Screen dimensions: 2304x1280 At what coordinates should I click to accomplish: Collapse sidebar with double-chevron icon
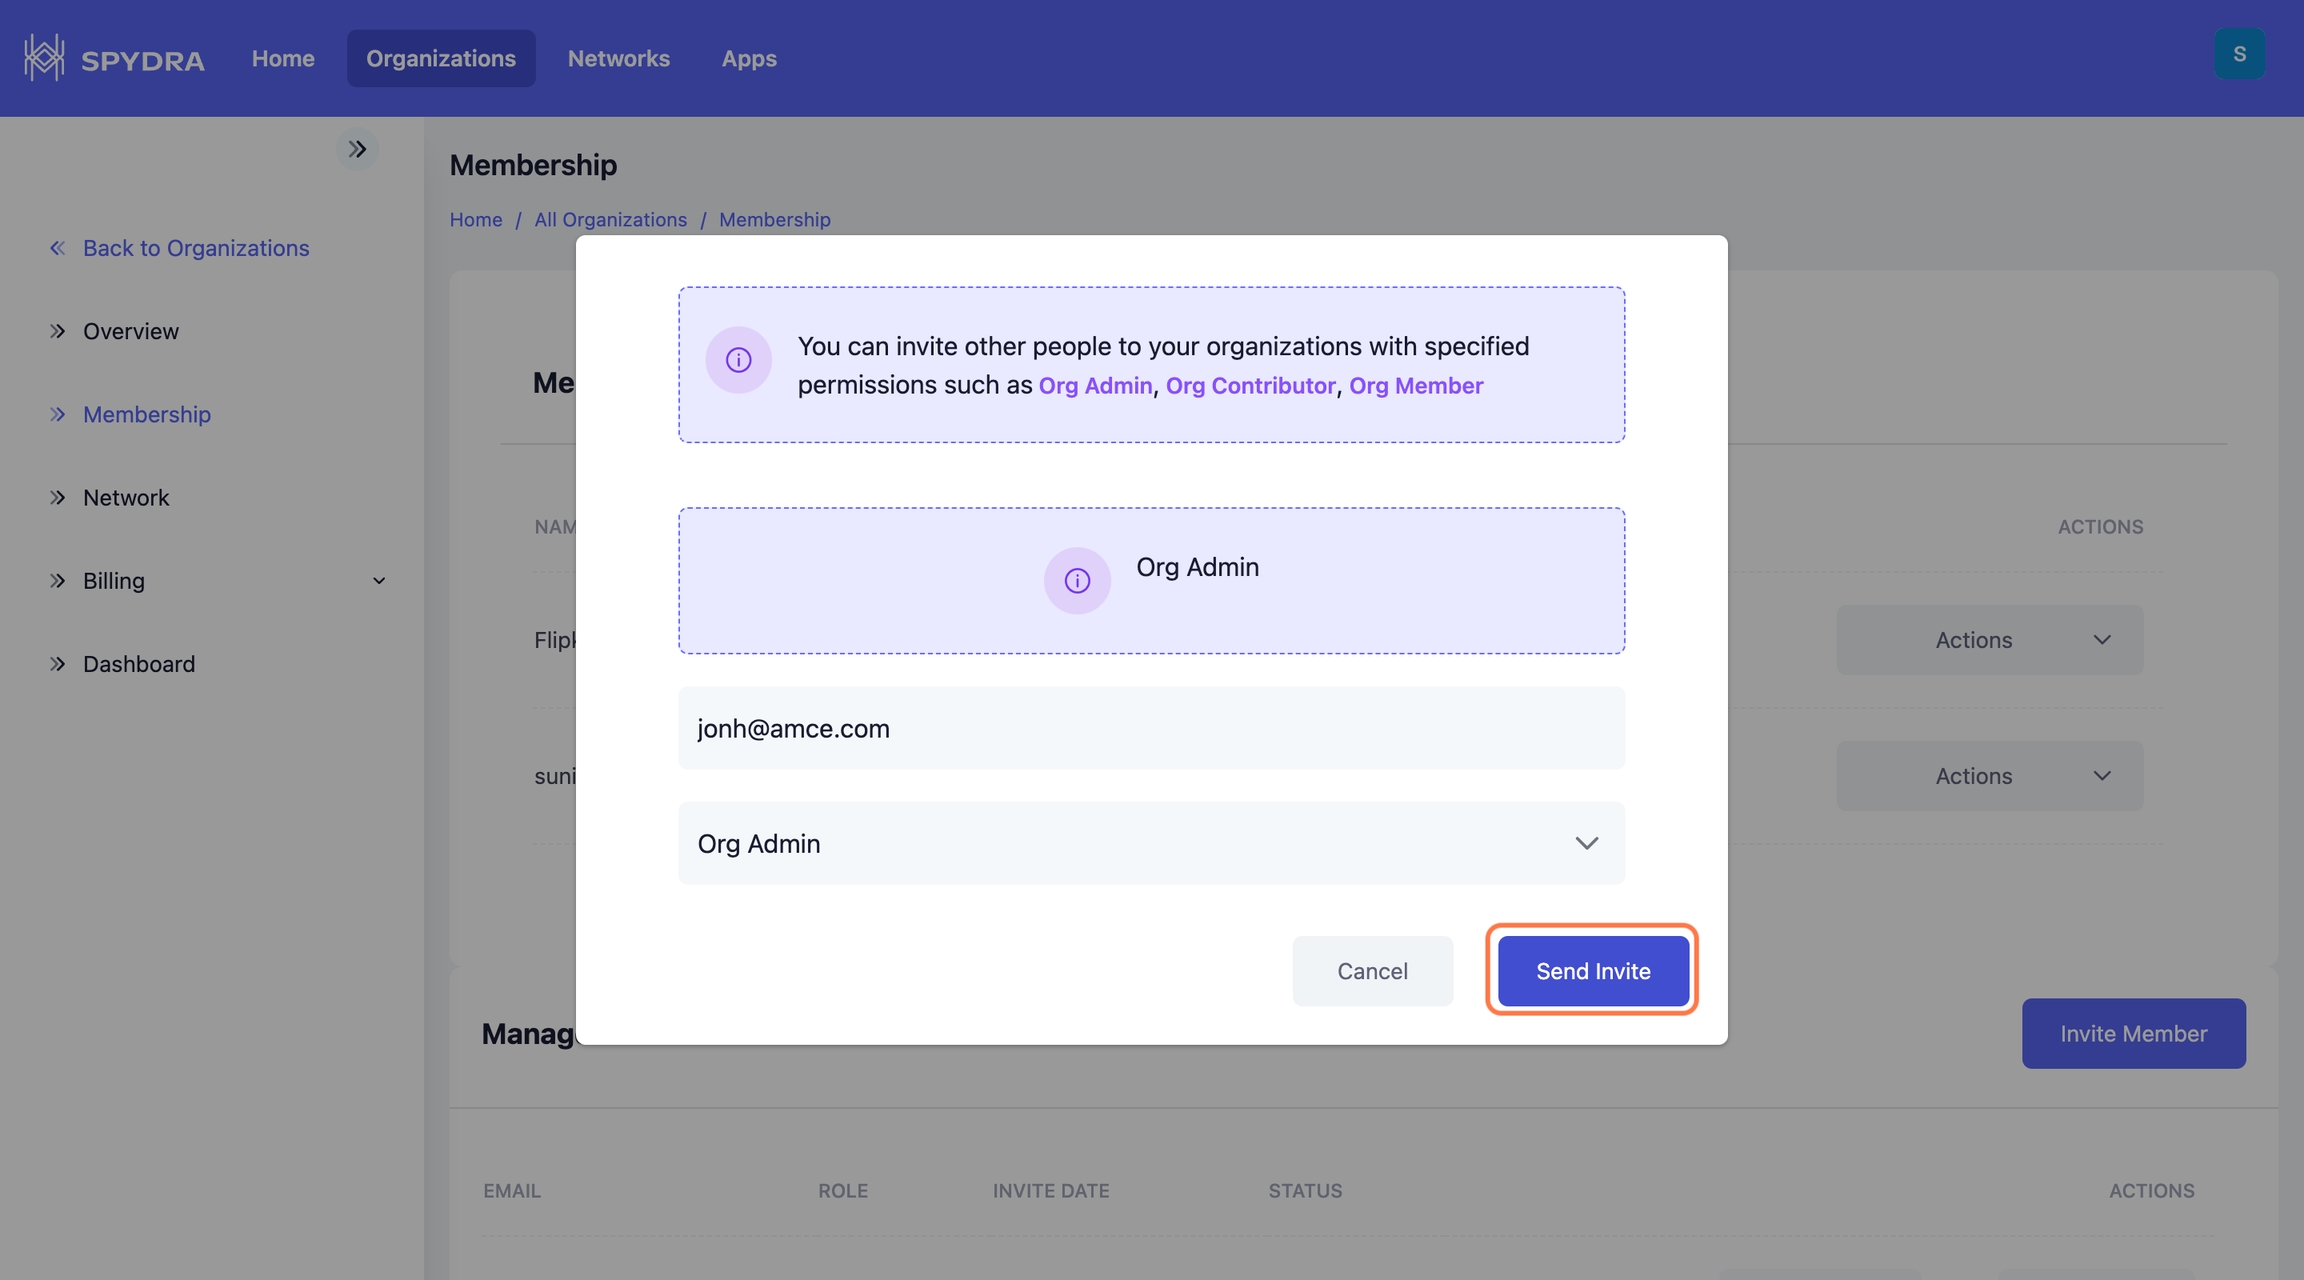[x=357, y=150]
